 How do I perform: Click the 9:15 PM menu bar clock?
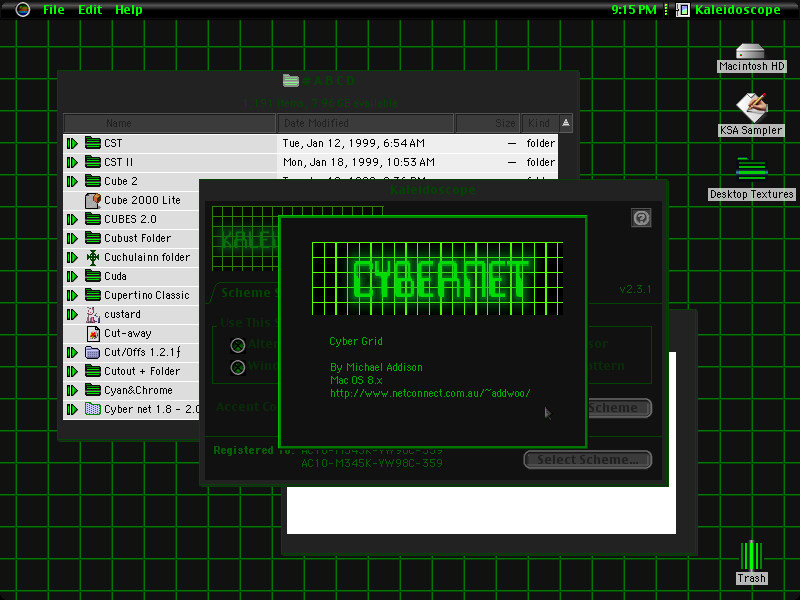click(x=634, y=10)
